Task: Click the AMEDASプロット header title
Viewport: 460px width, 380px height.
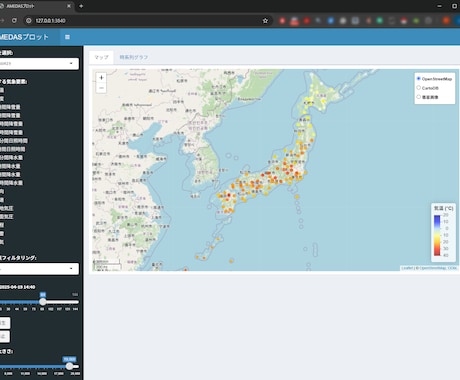Action: pos(24,37)
